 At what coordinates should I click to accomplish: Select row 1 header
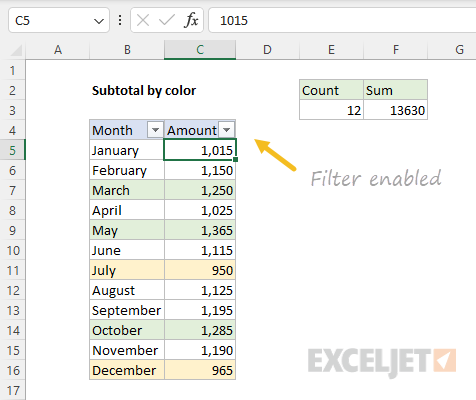13,70
